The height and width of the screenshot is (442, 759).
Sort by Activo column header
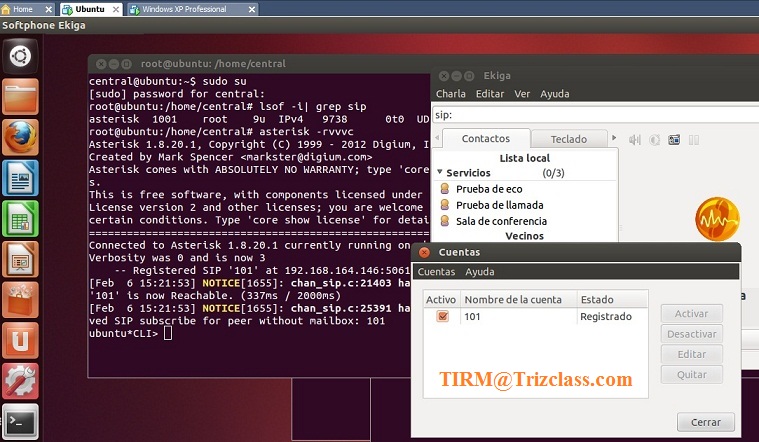tap(441, 299)
